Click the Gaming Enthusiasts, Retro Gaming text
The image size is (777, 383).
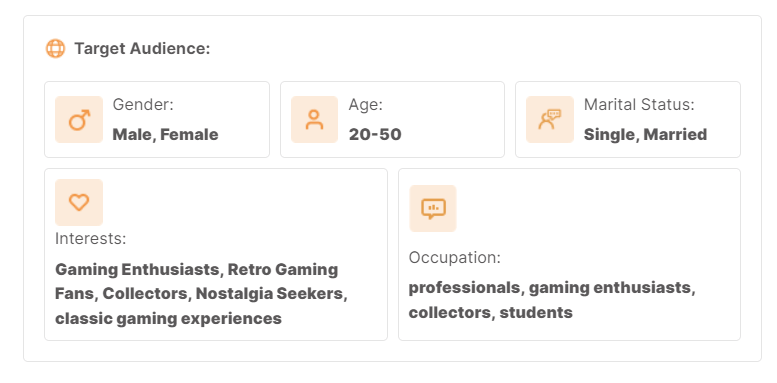point(197,270)
